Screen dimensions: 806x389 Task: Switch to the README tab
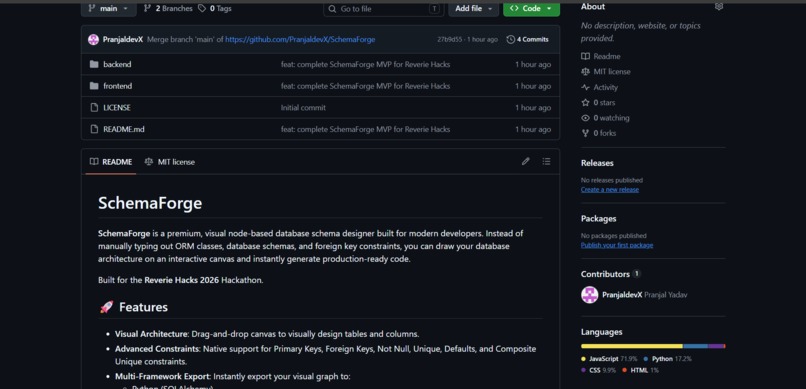(111, 162)
